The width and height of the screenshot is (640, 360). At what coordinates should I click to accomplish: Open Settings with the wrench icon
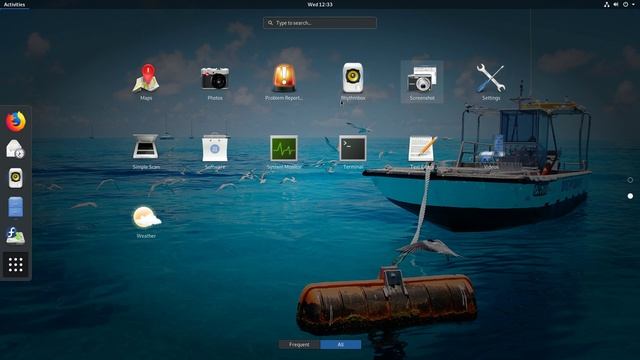(491, 82)
